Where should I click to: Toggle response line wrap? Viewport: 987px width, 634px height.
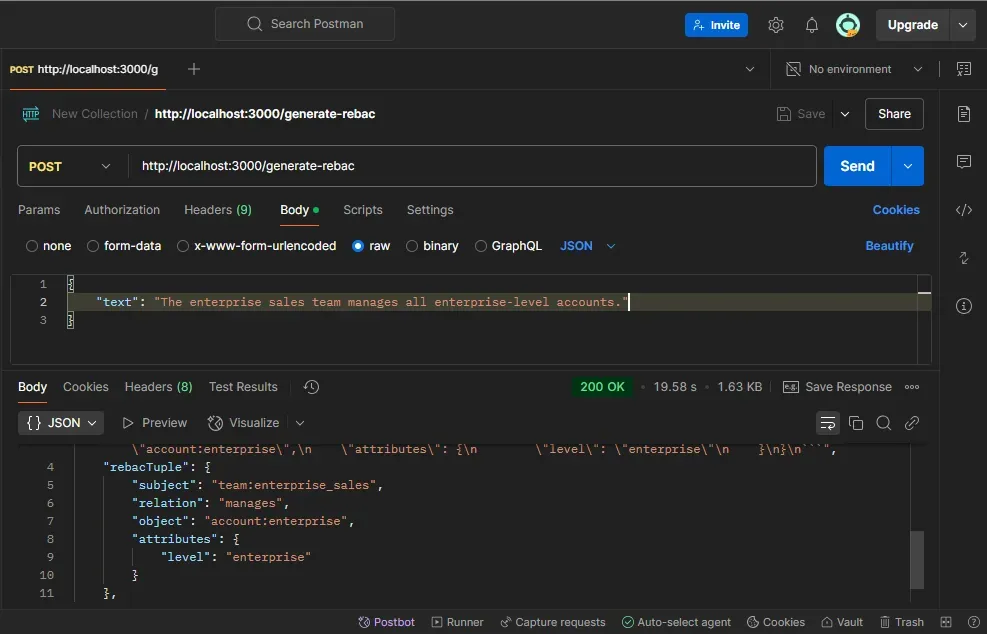click(827, 423)
